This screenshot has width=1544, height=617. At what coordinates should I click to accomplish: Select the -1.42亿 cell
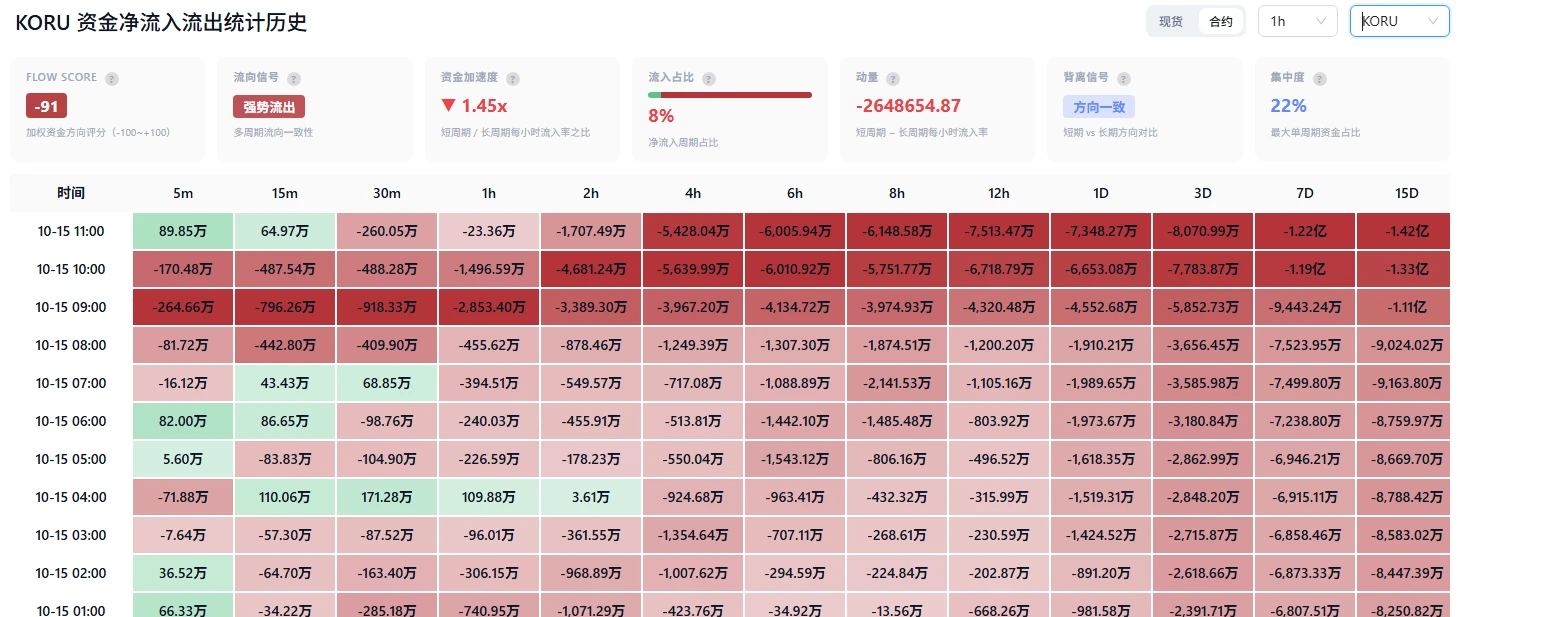pos(1404,231)
